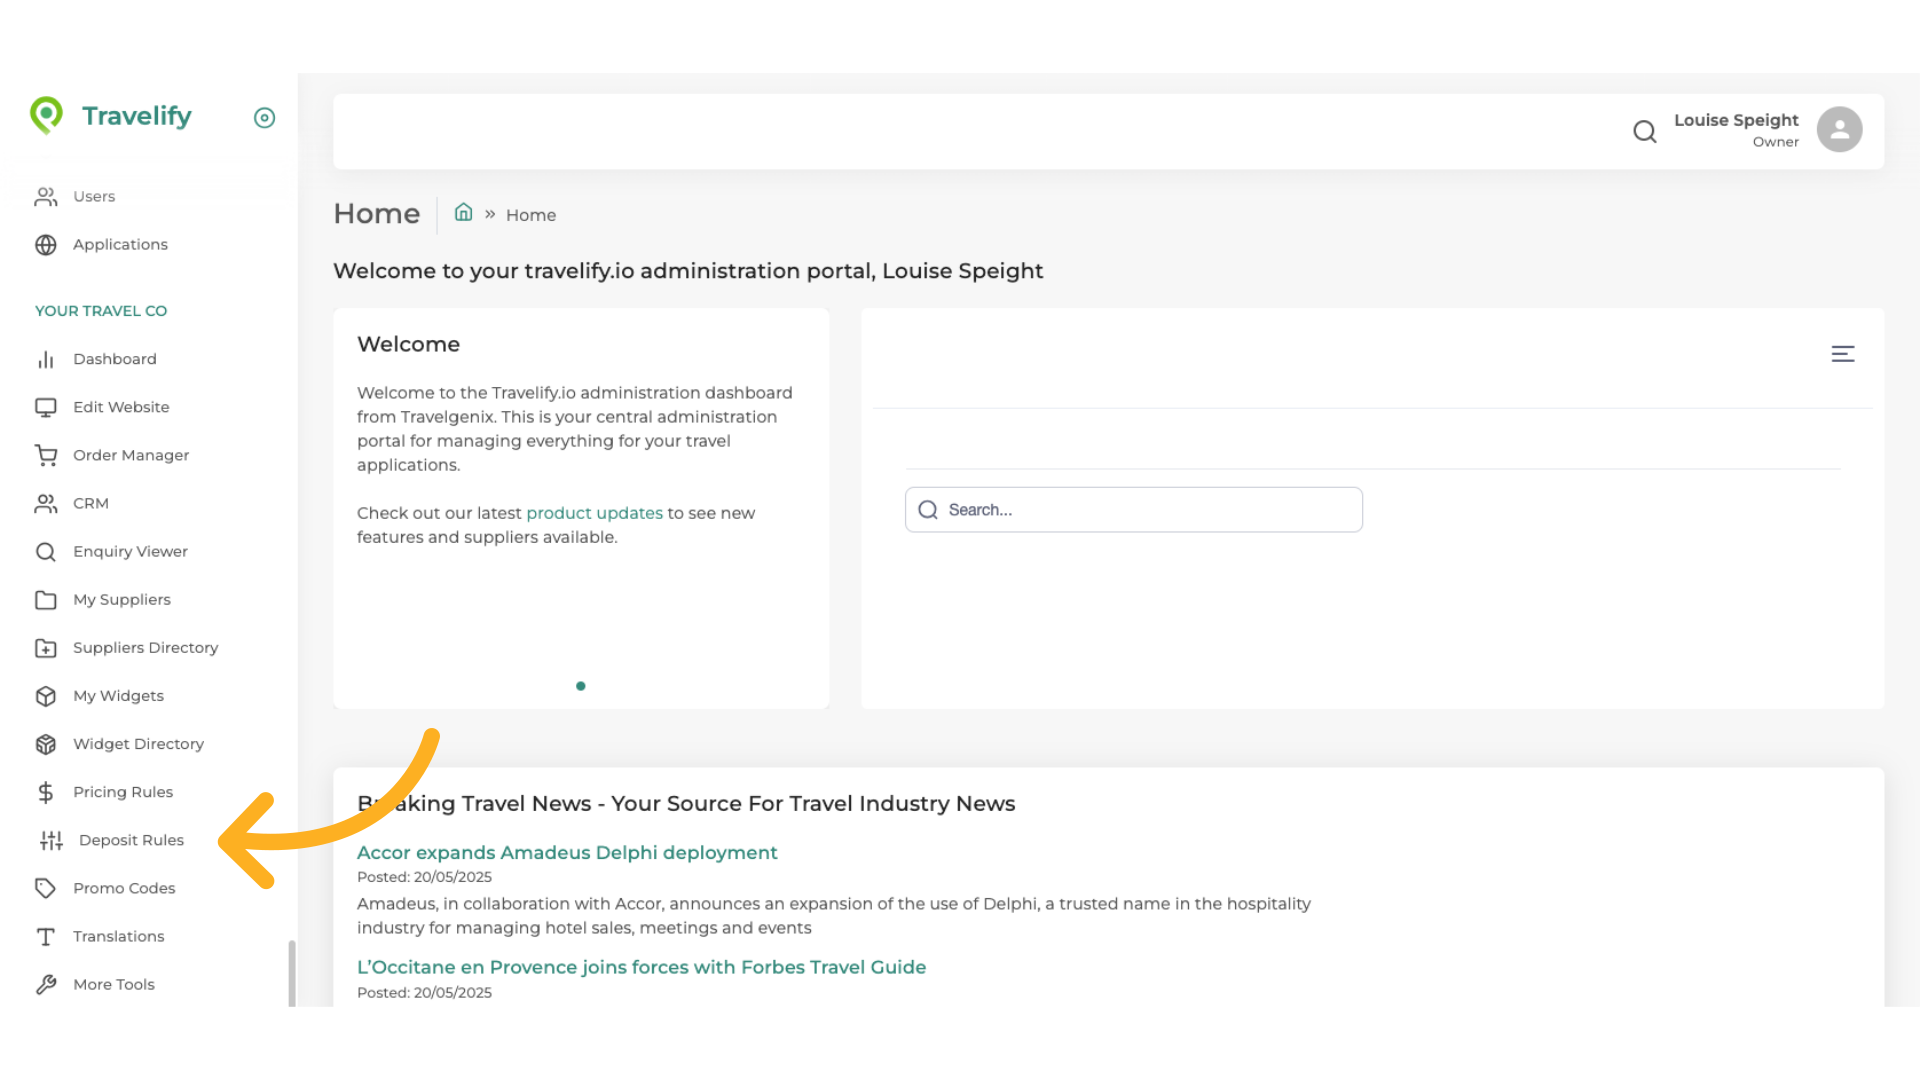Image resolution: width=1920 pixels, height=1080 pixels.
Task: Click the Travelify logo icon
Action: click(46, 115)
